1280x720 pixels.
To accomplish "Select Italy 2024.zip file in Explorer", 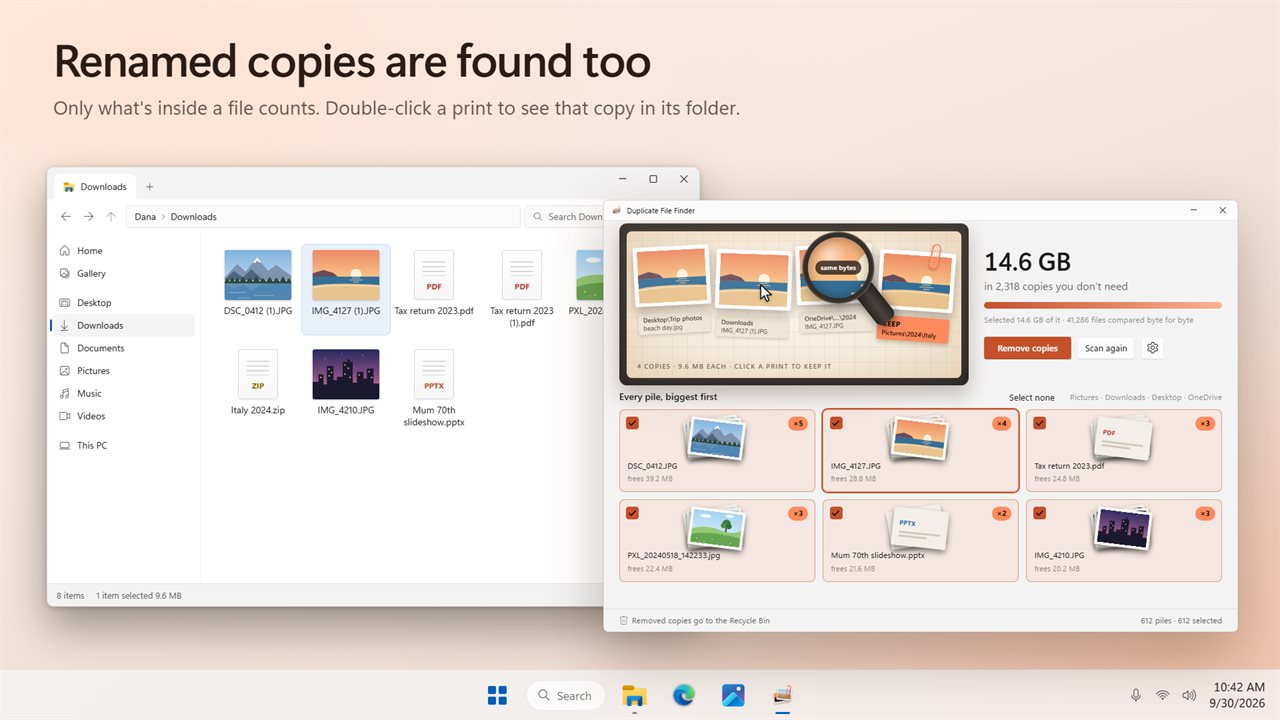I will pos(258,383).
